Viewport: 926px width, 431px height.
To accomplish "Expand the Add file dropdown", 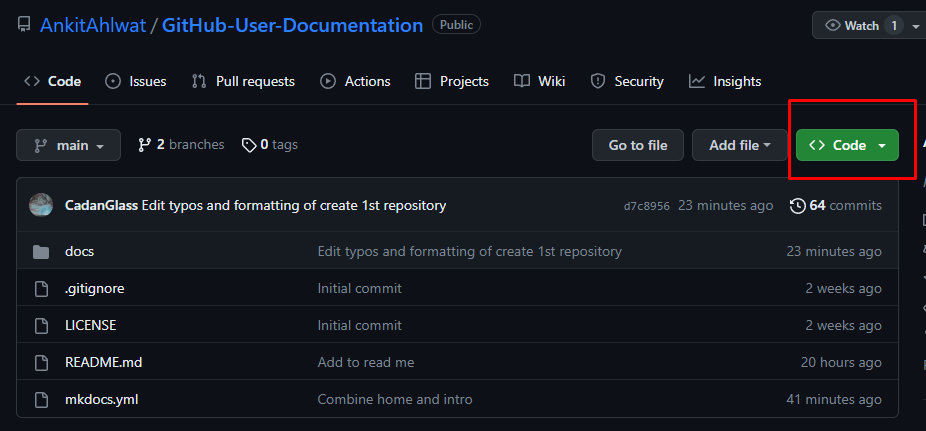I will pos(740,145).
